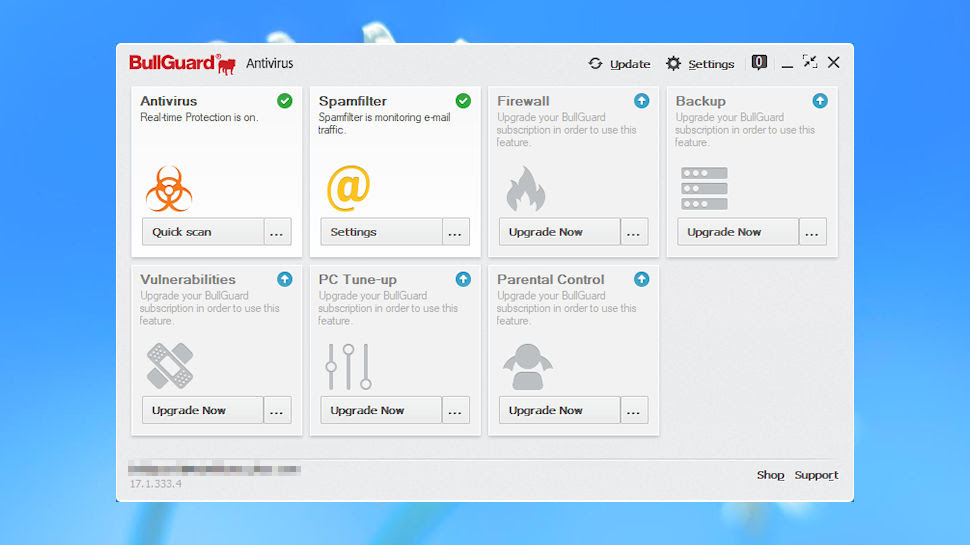Click the Firewall blue upgrade arrow
Viewport: 970px width, 545px height.
[642, 101]
